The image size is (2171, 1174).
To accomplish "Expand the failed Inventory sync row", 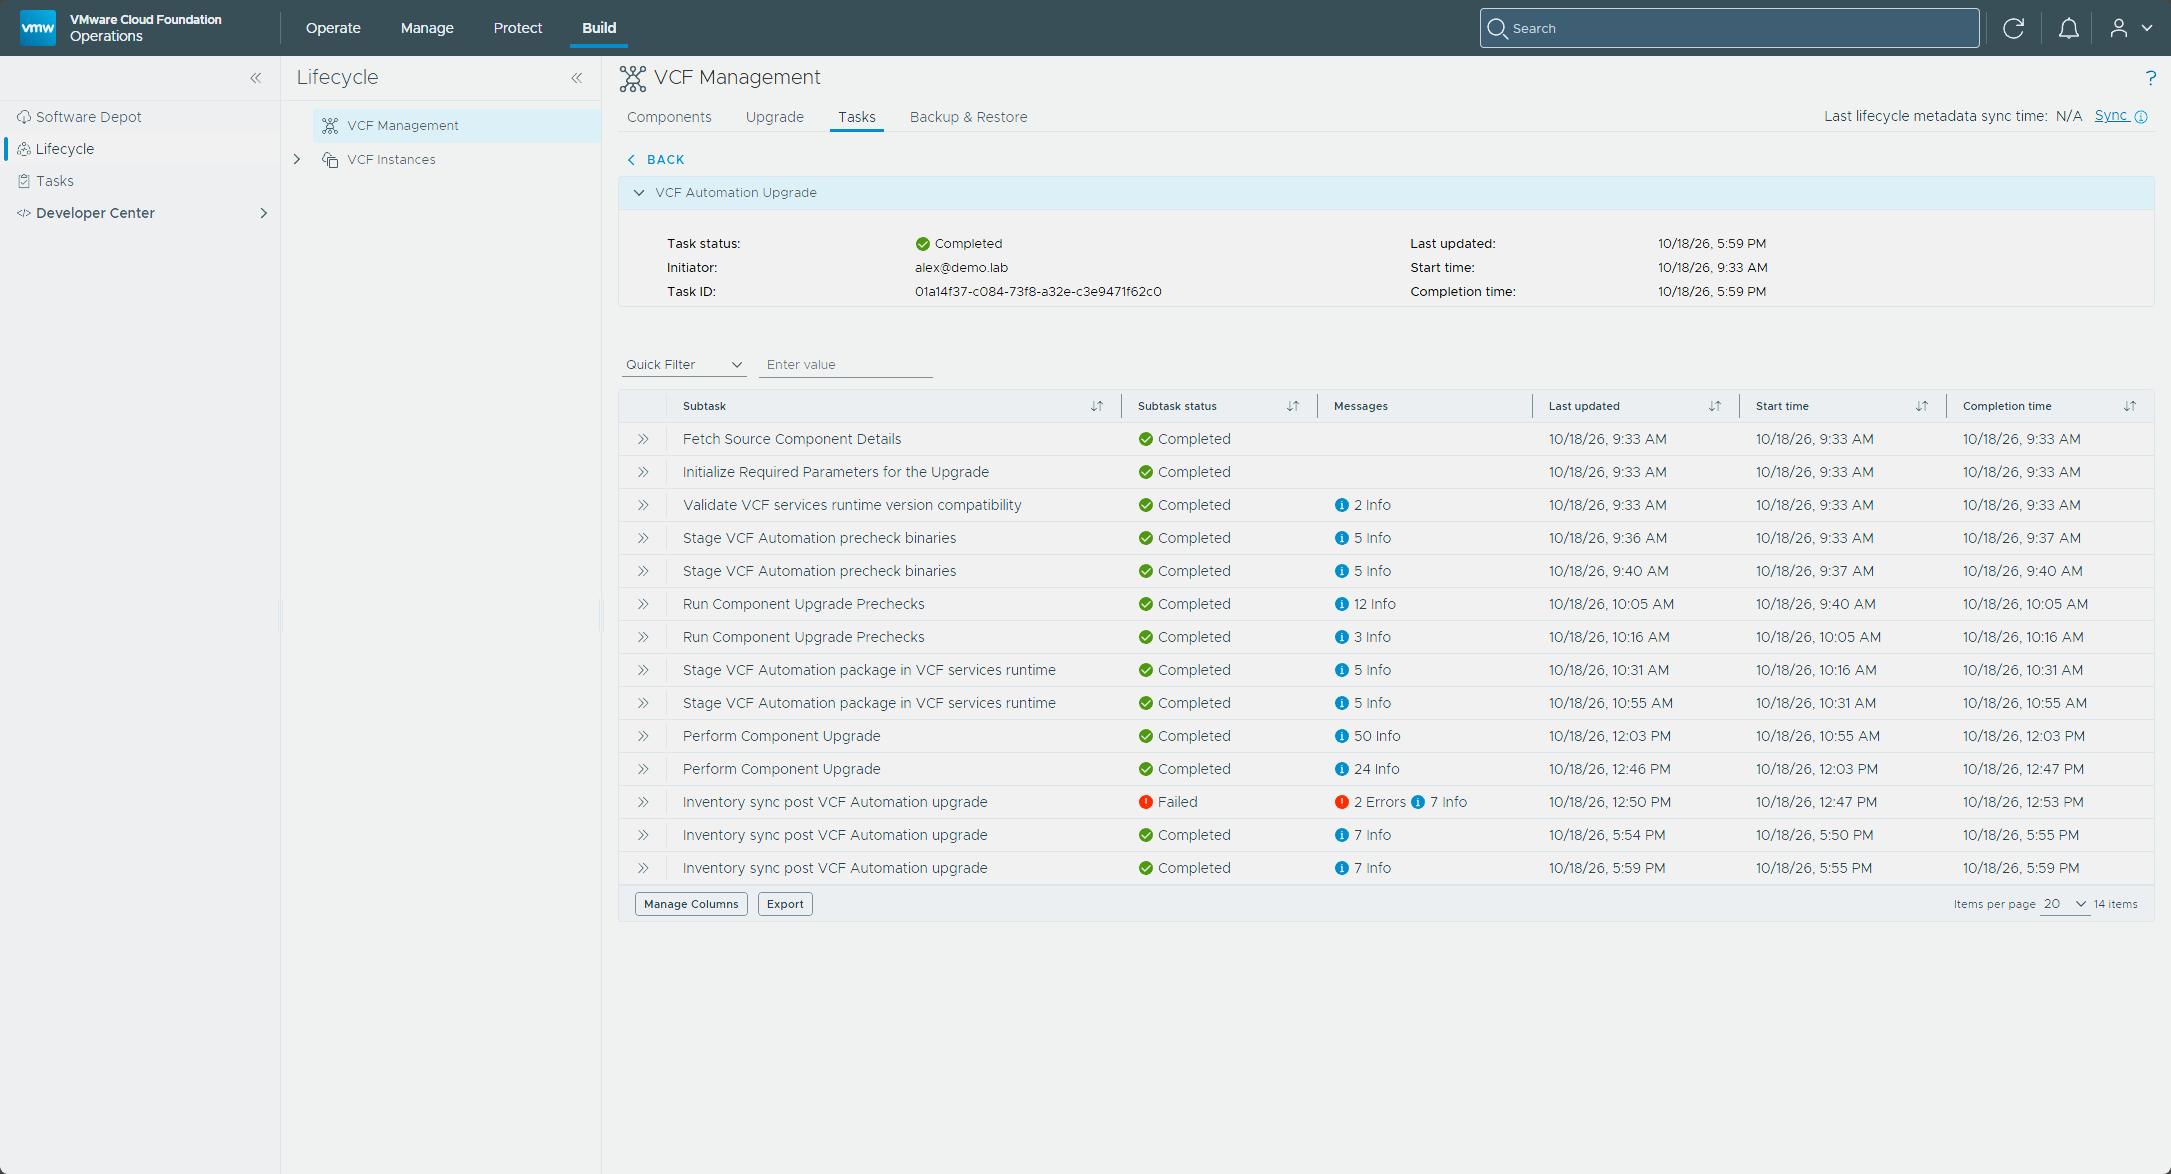I will [x=643, y=802].
